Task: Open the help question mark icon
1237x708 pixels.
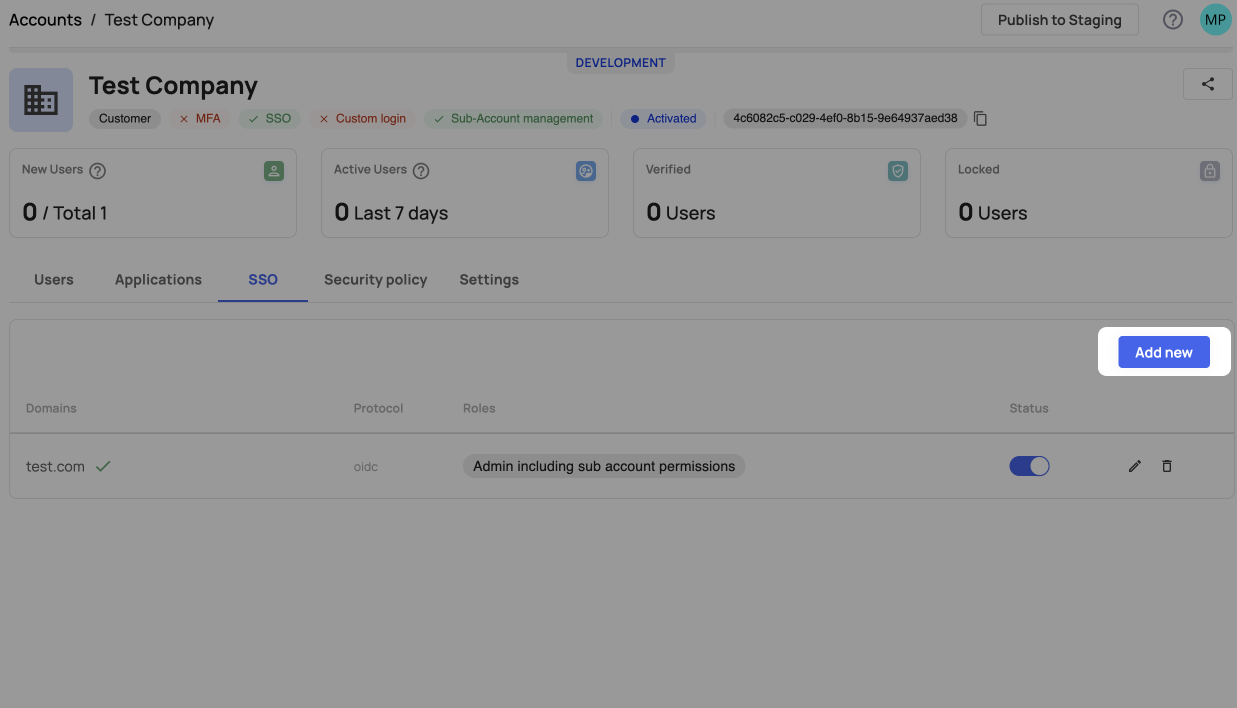Action: click(x=1173, y=20)
